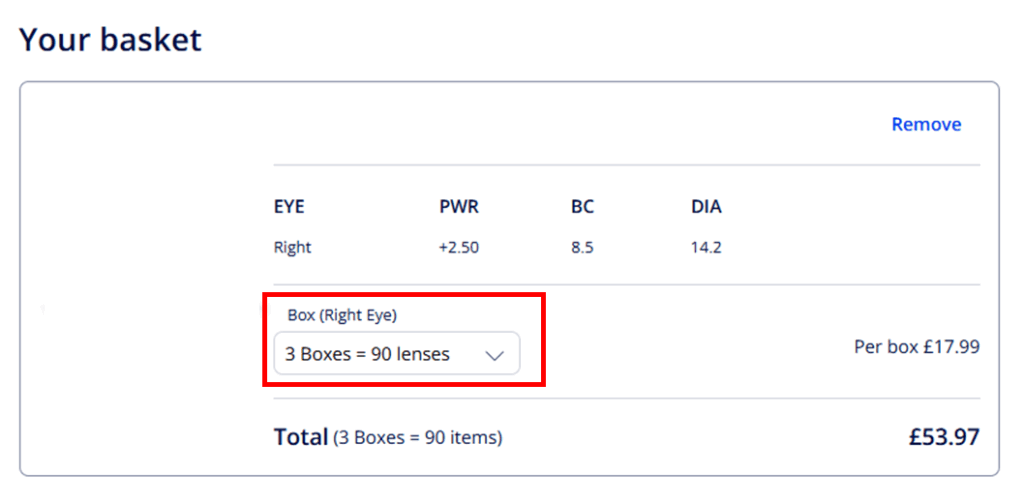Screen dimensions: 1024x503
Task: Click the £53.97 total price
Action: point(944,437)
